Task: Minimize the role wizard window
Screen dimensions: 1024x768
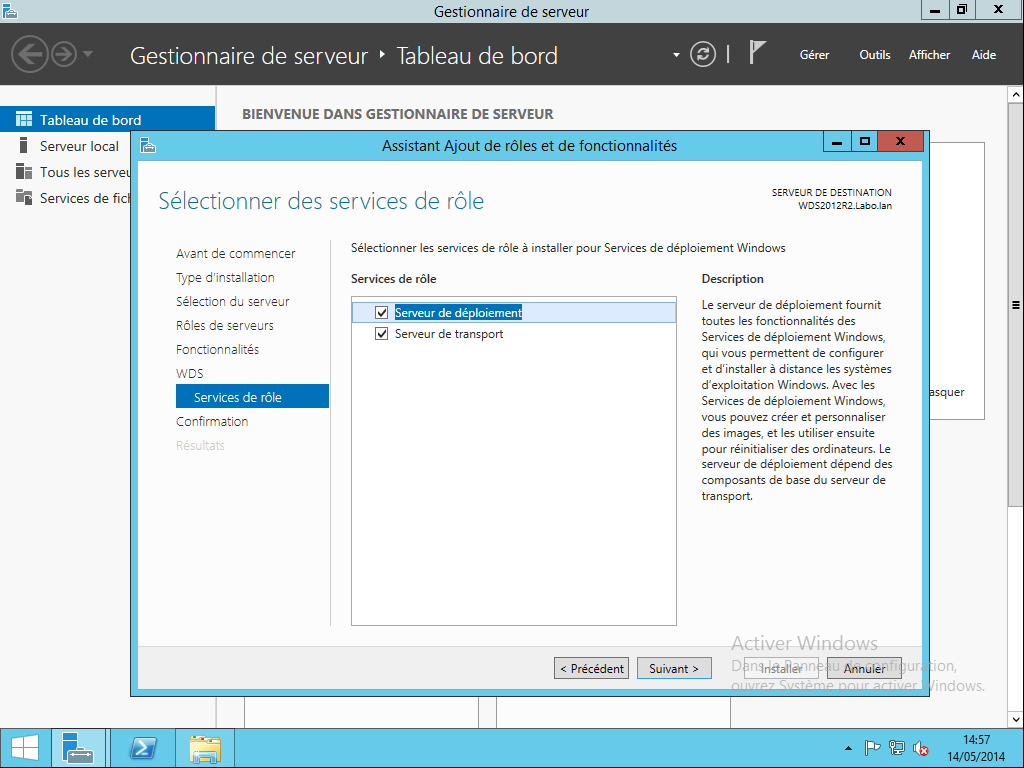Action: tap(837, 141)
